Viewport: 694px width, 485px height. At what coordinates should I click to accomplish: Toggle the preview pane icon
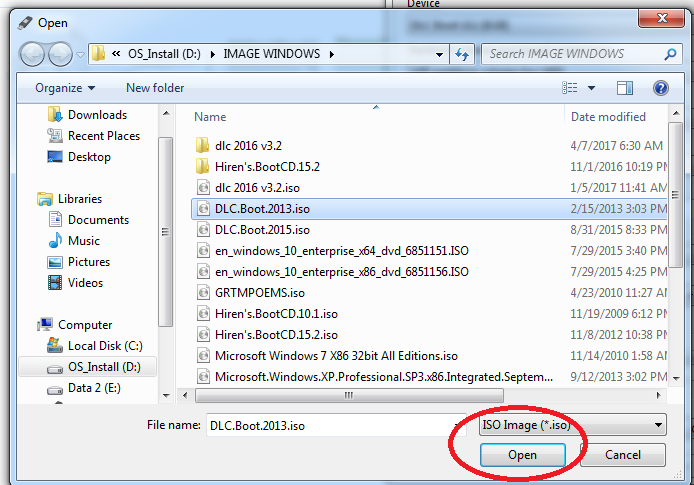pos(625,88)
